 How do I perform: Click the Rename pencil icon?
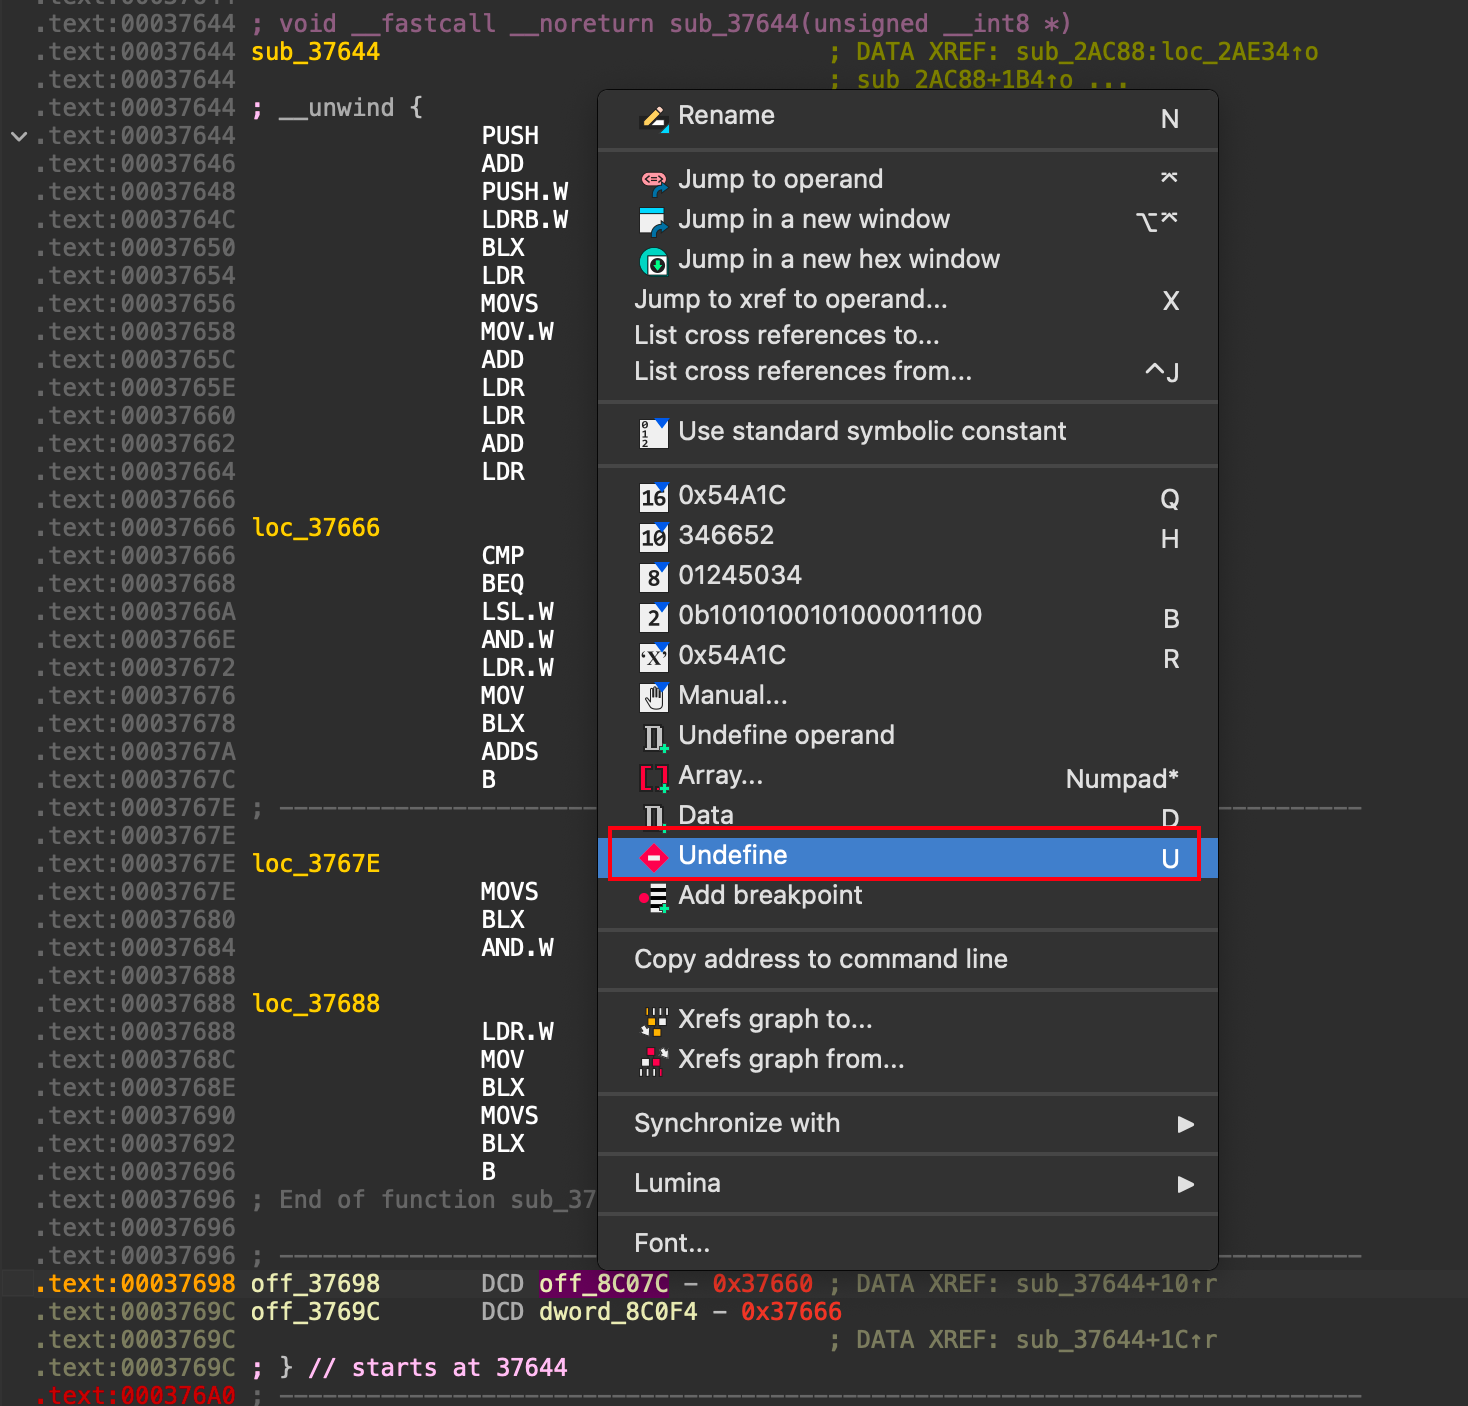[x=654, y=117]
